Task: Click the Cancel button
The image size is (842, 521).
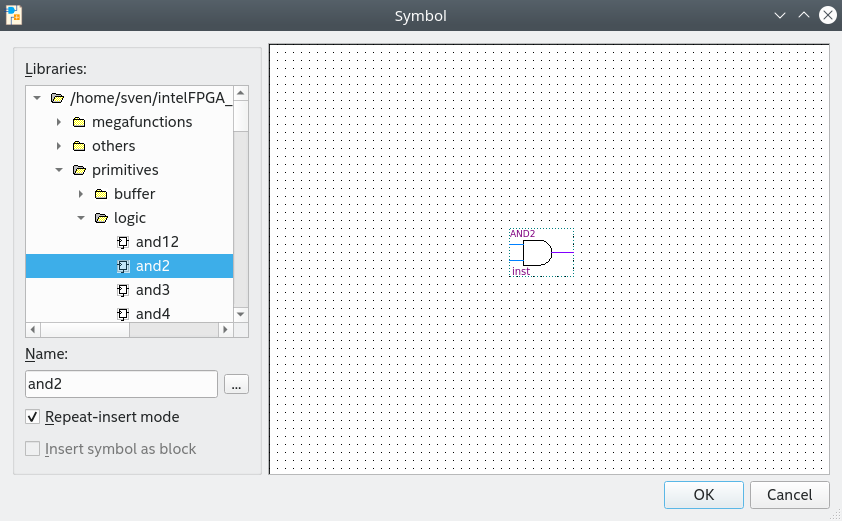Action: 789,495
